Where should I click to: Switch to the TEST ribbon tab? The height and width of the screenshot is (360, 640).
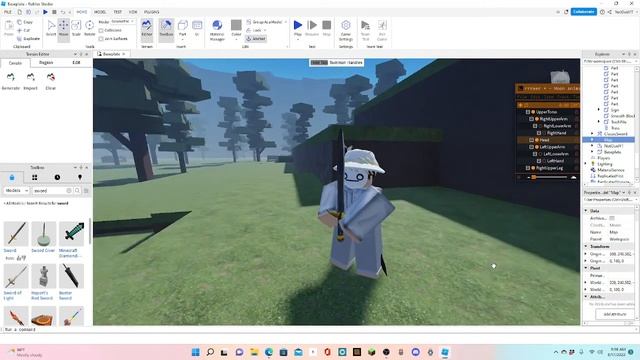tap(118, 12)
